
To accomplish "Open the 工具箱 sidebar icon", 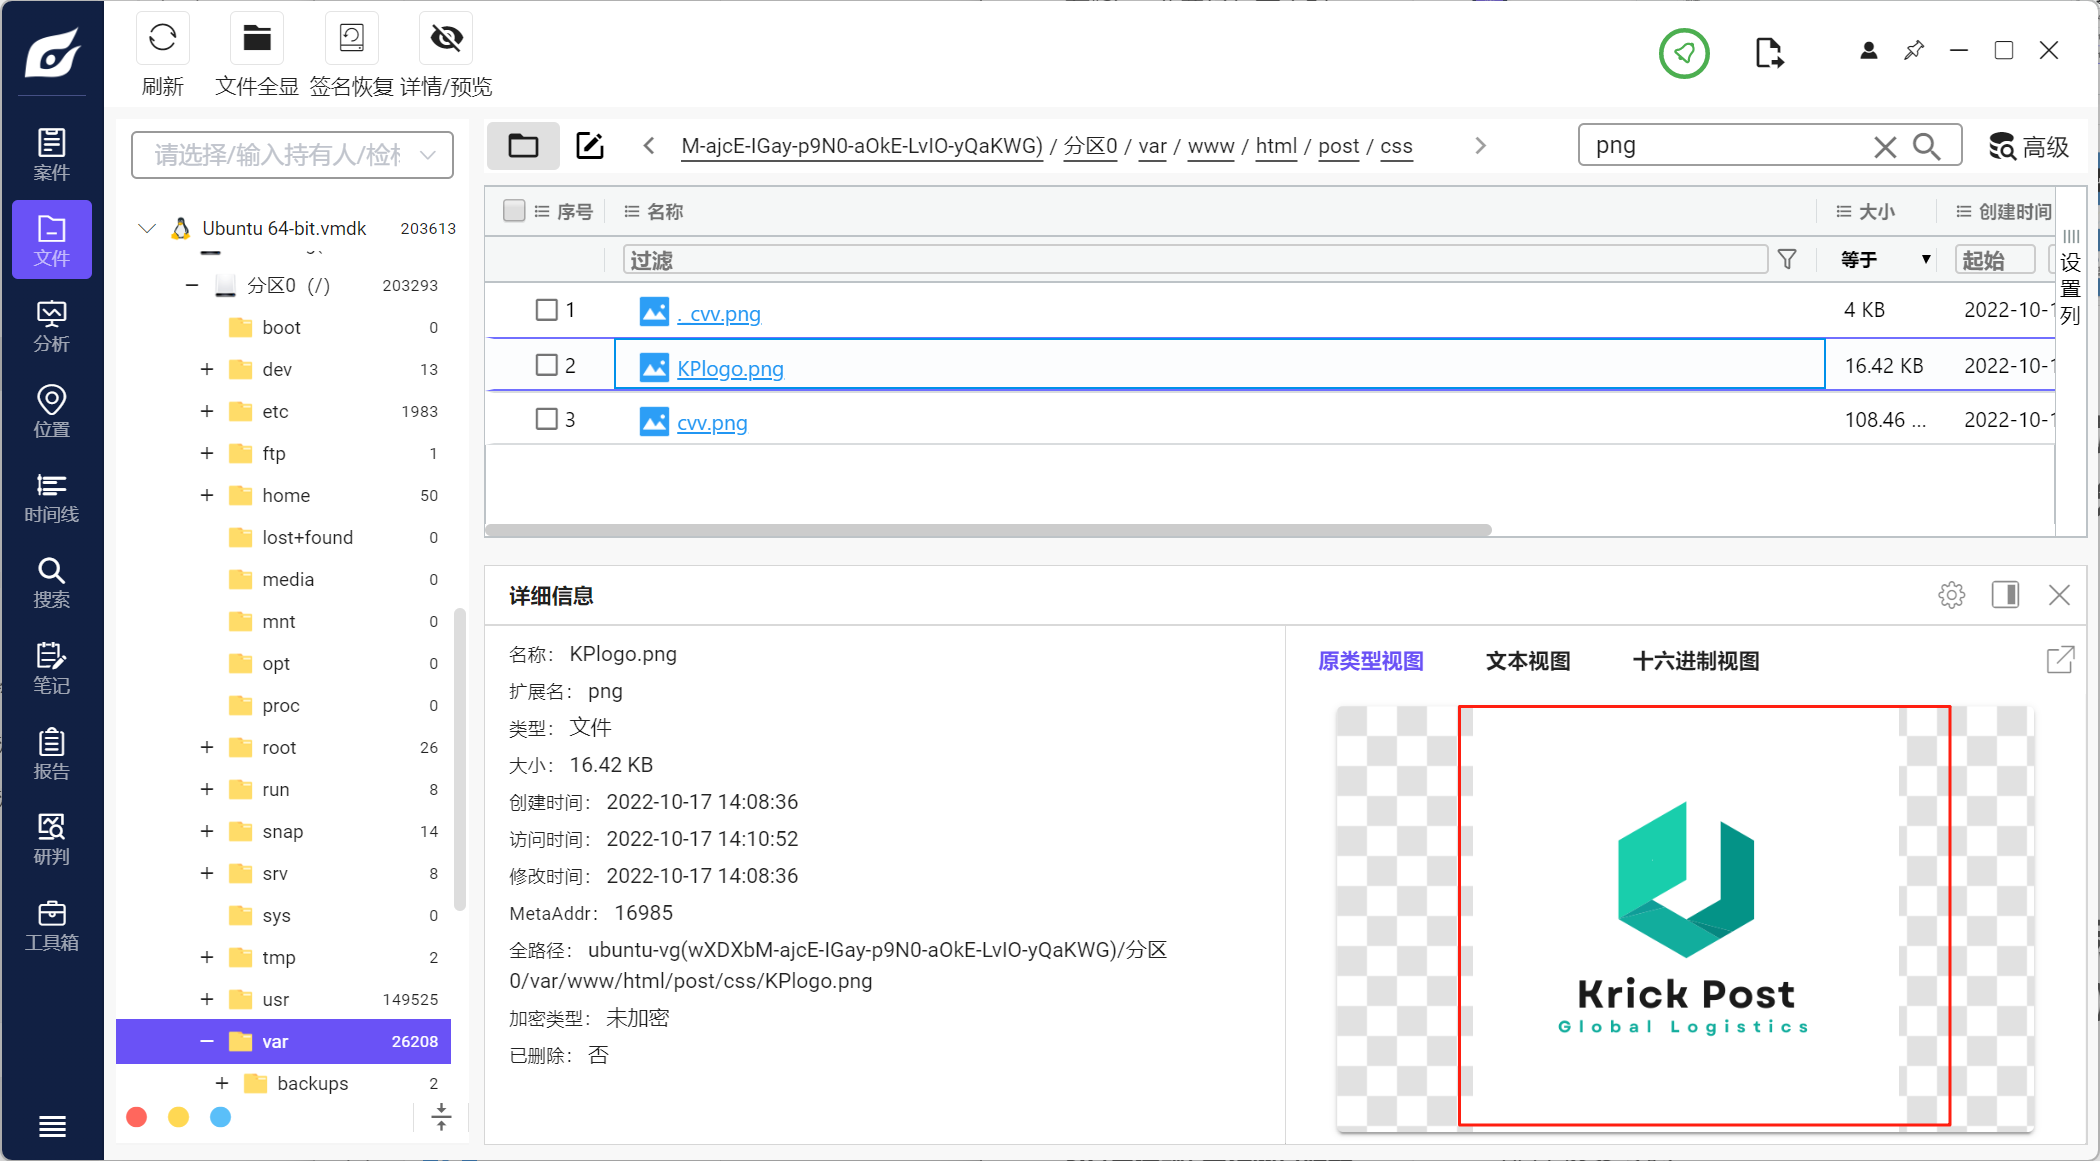I will pyautogui.click(x=51, y=926).
